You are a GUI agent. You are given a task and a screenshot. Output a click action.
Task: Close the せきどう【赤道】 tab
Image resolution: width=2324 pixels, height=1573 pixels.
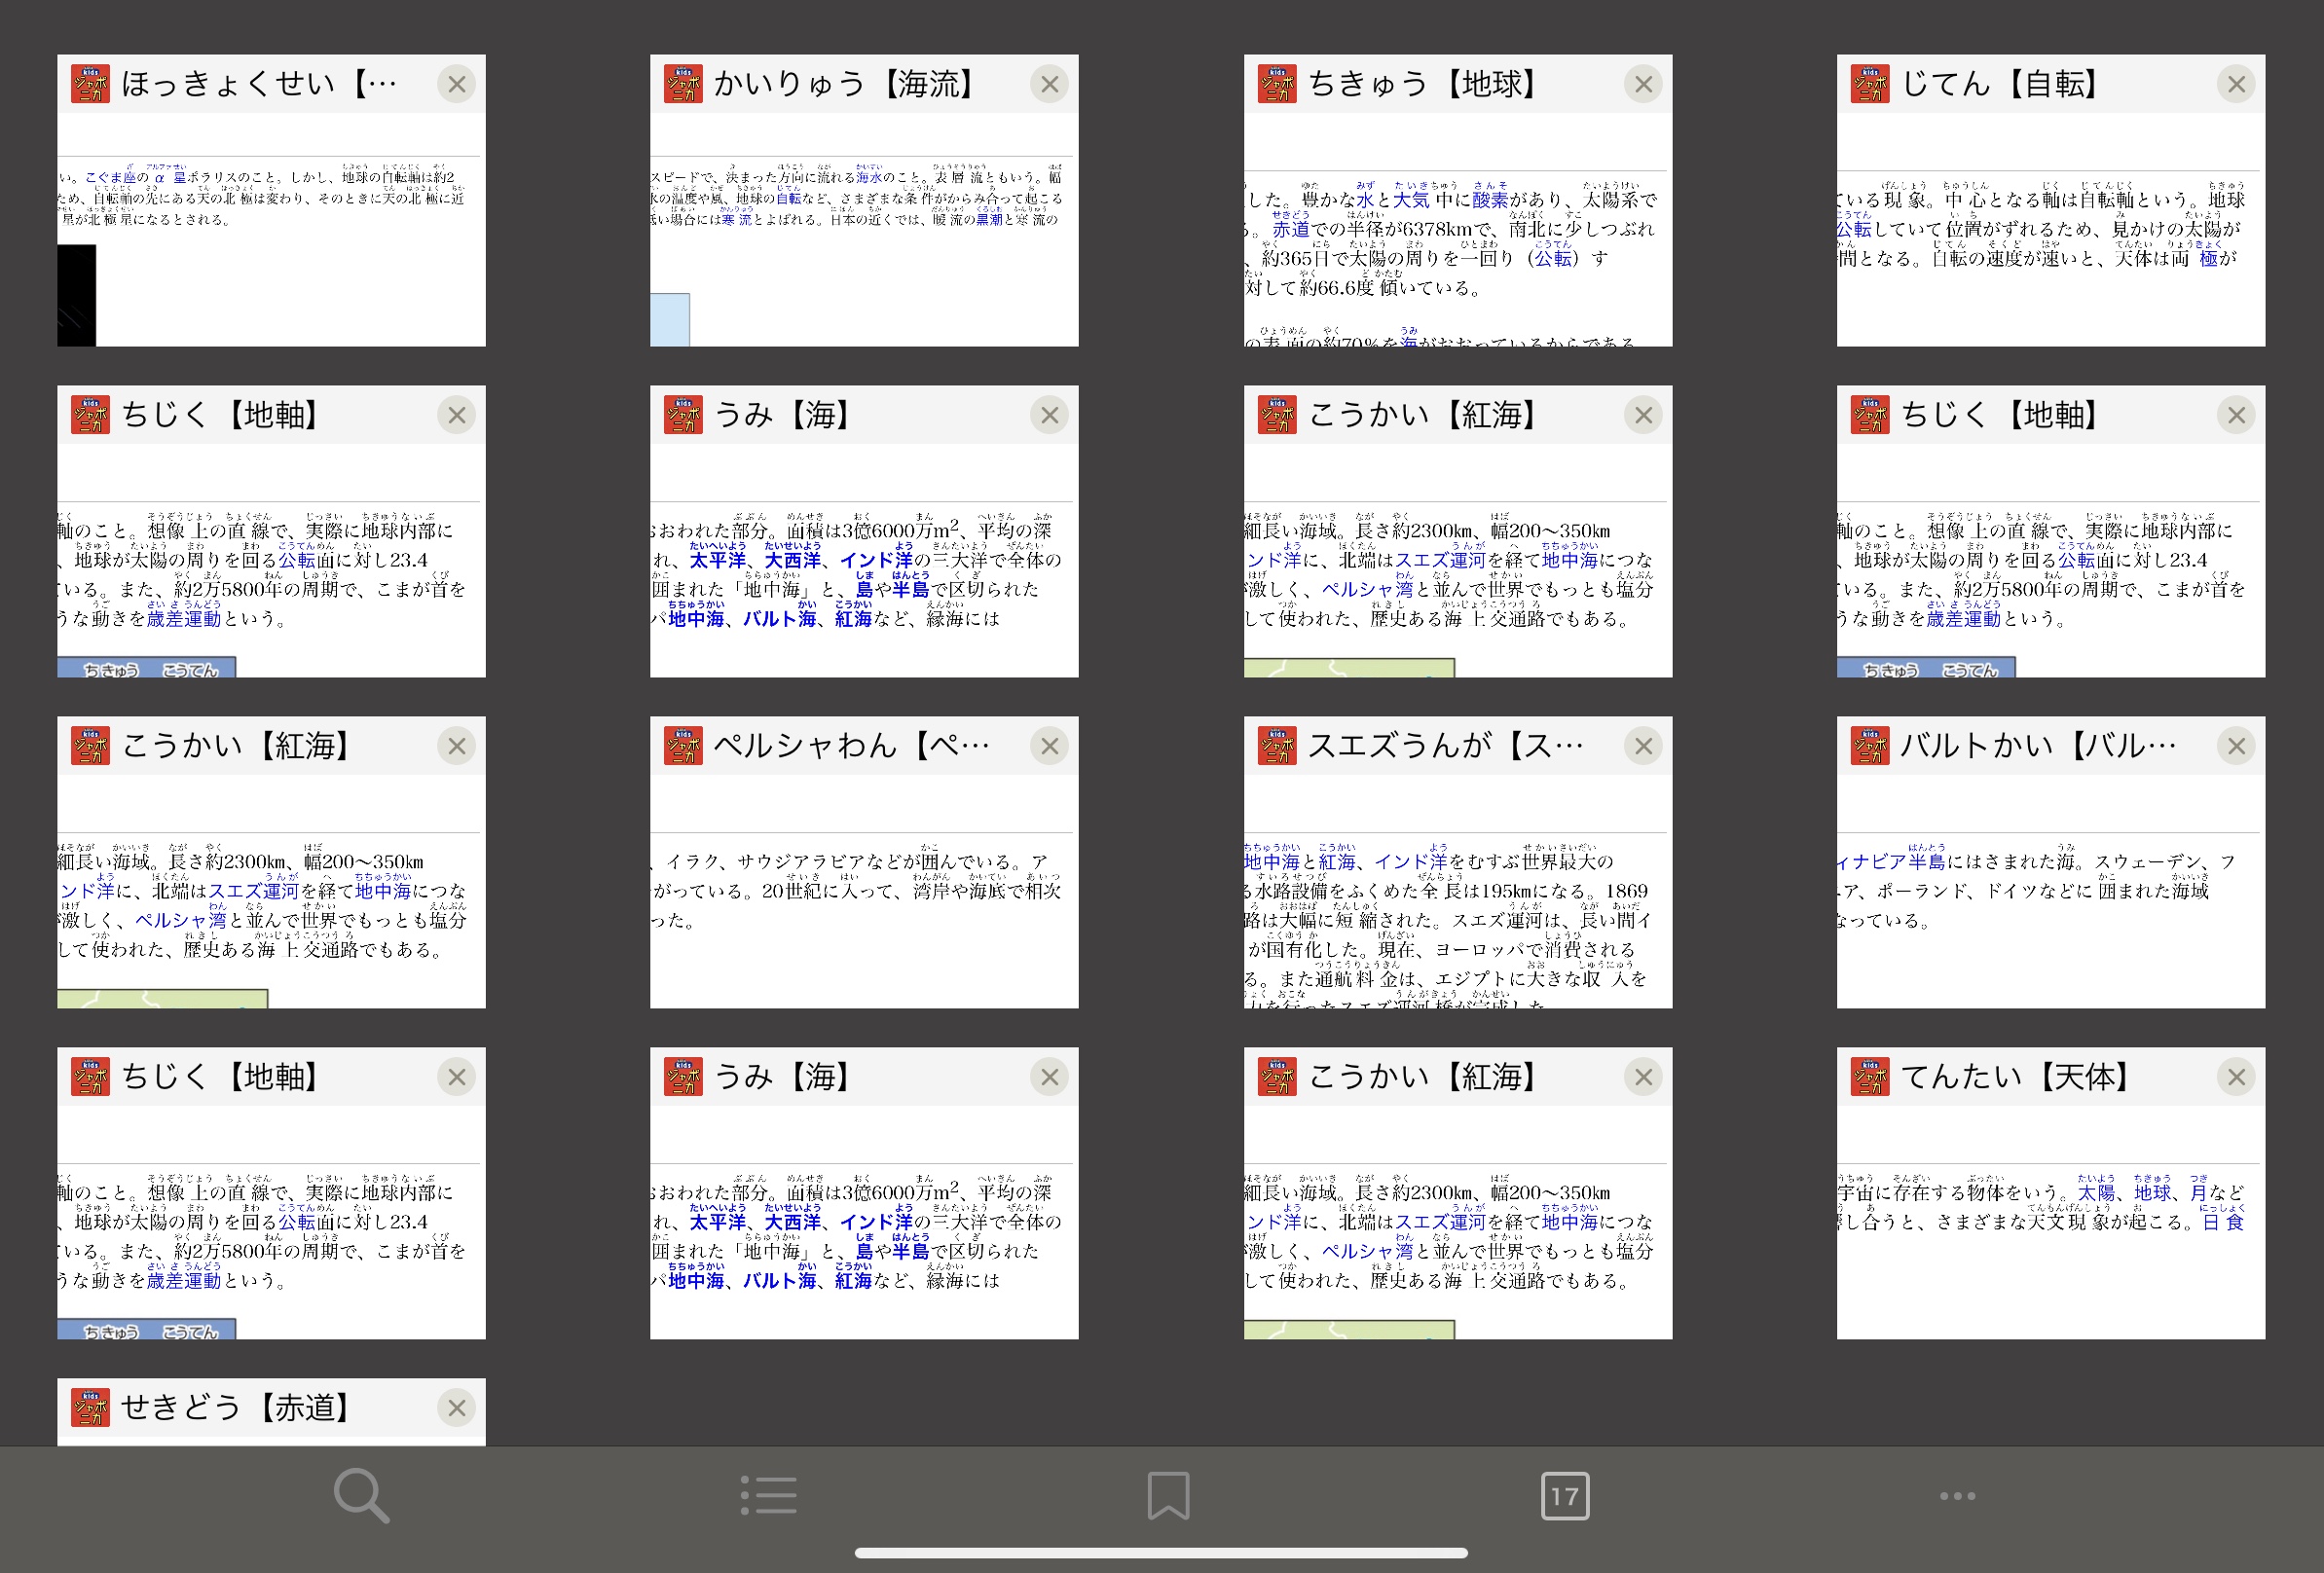457,1408
